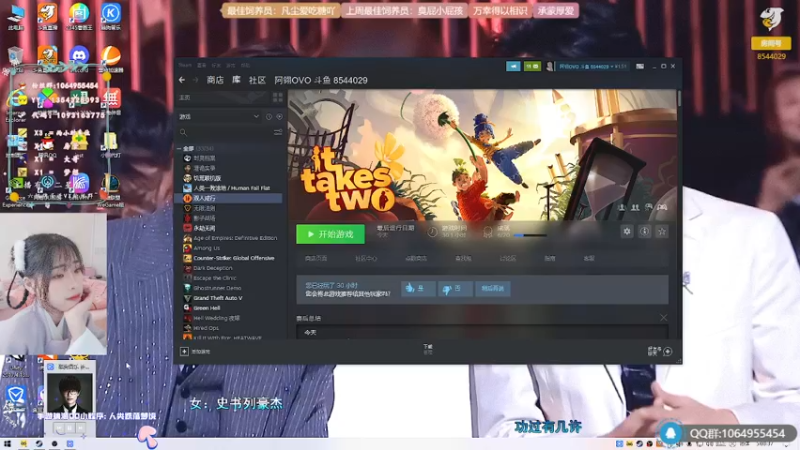Viewport: 800px width, 450px height.
Task: Select Green Hell in games list
Action: pyautogui.click(x=207, y=308)
